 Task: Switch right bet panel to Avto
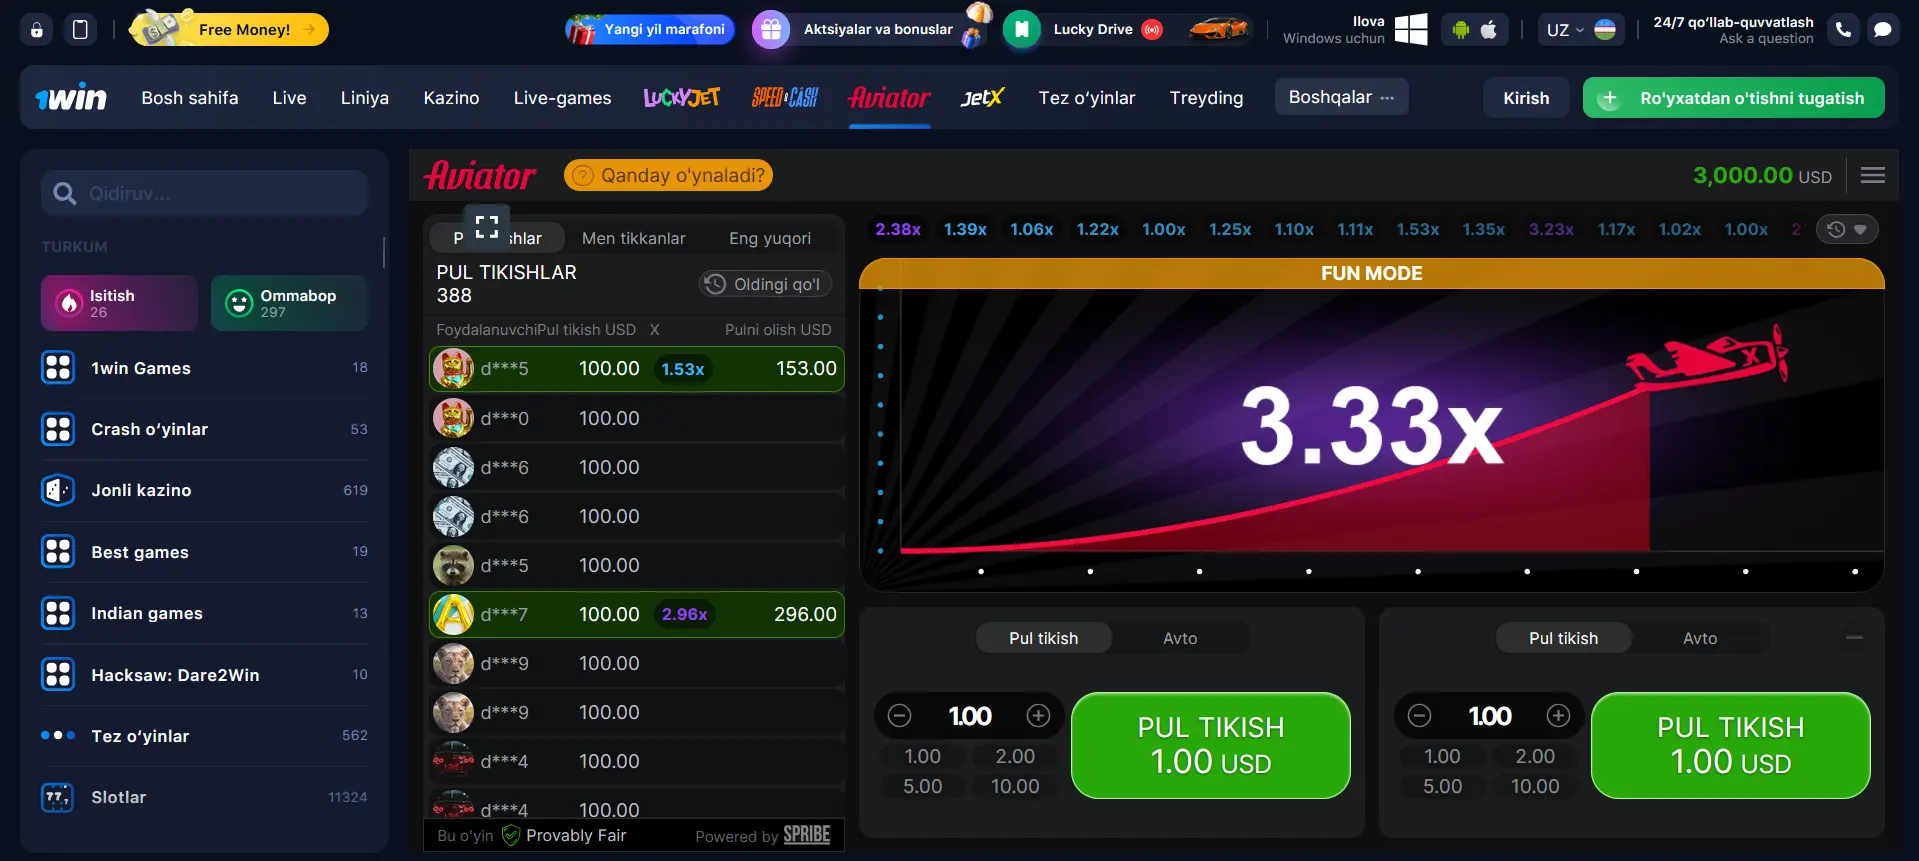1699,638
